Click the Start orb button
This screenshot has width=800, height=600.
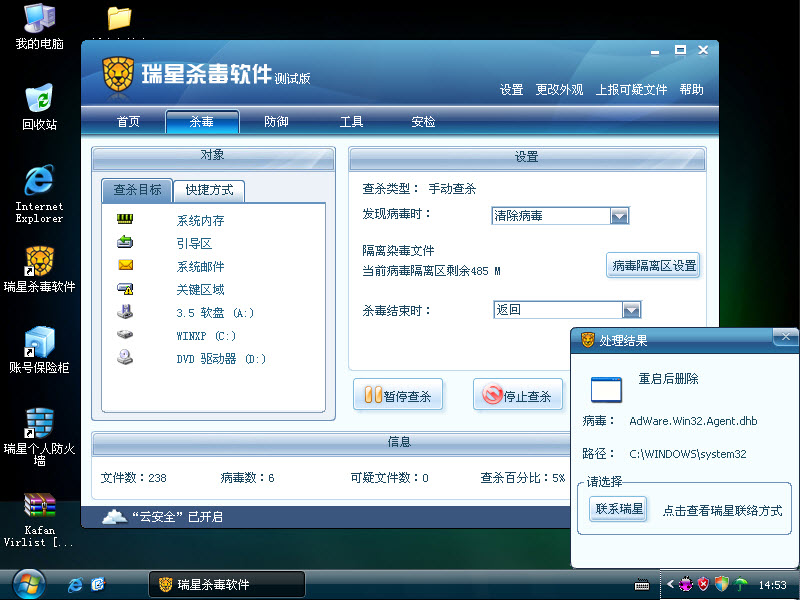[x=29, y=585]
